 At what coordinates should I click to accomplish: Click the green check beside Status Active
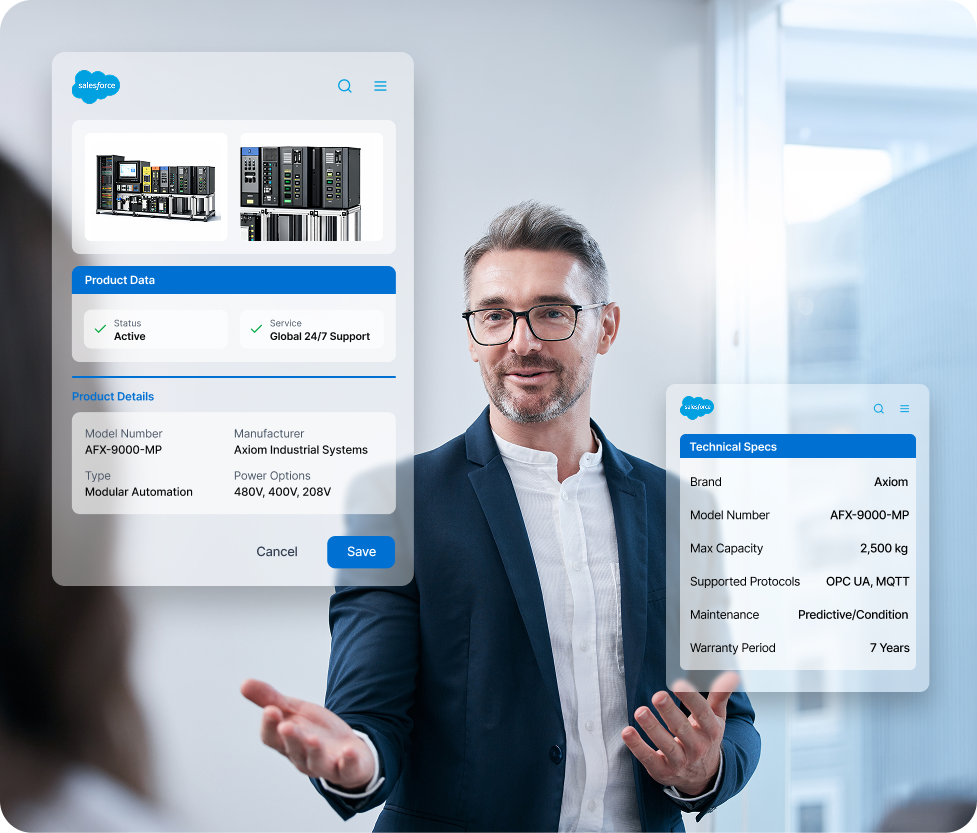click(100, 329)
